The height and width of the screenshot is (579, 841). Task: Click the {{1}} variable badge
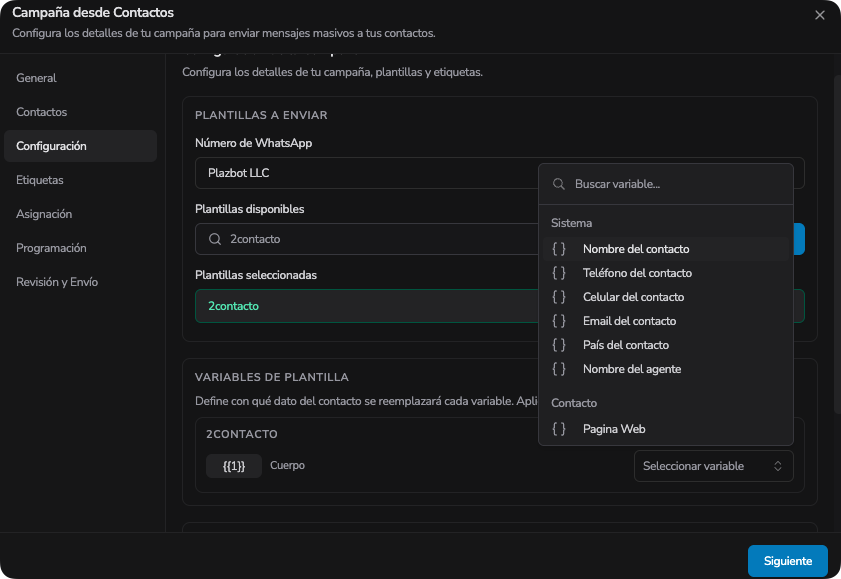234,466
